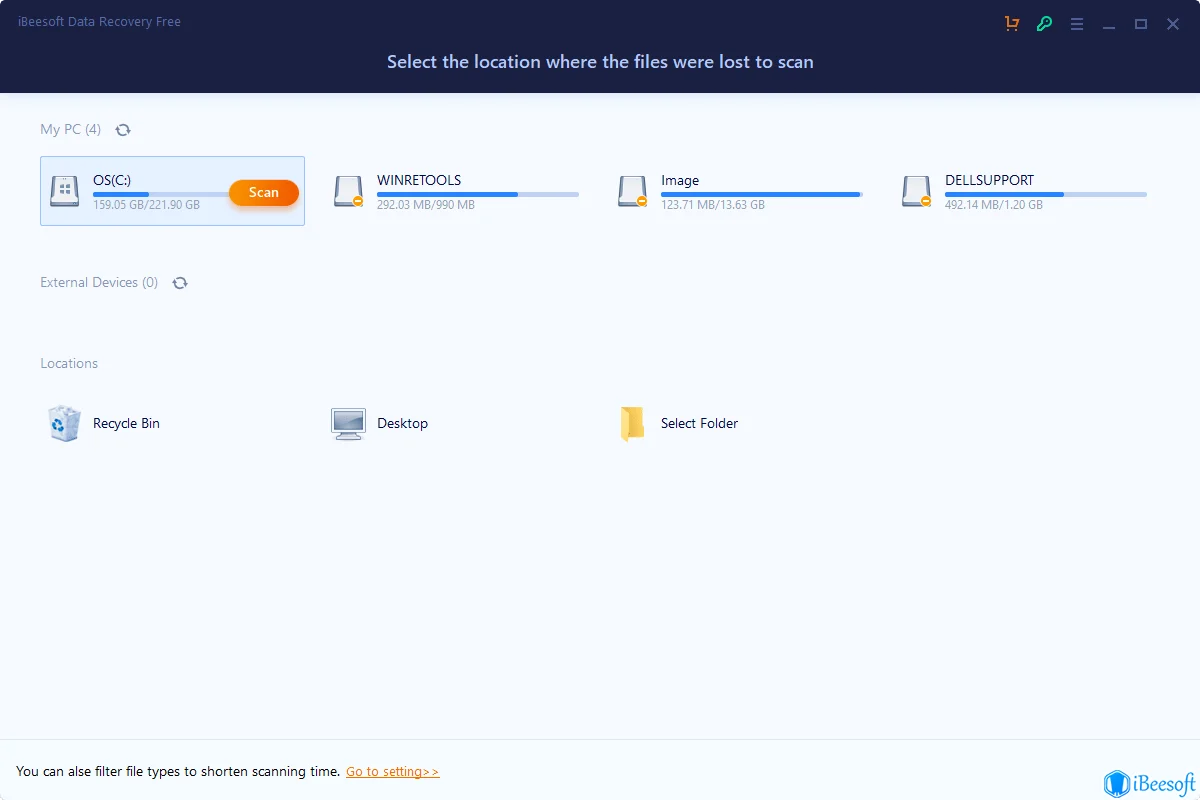This screenshot has width=1200, height=800.
Task: Select the DELLSUPPORT drive icon
Action: tap(916, 191)
